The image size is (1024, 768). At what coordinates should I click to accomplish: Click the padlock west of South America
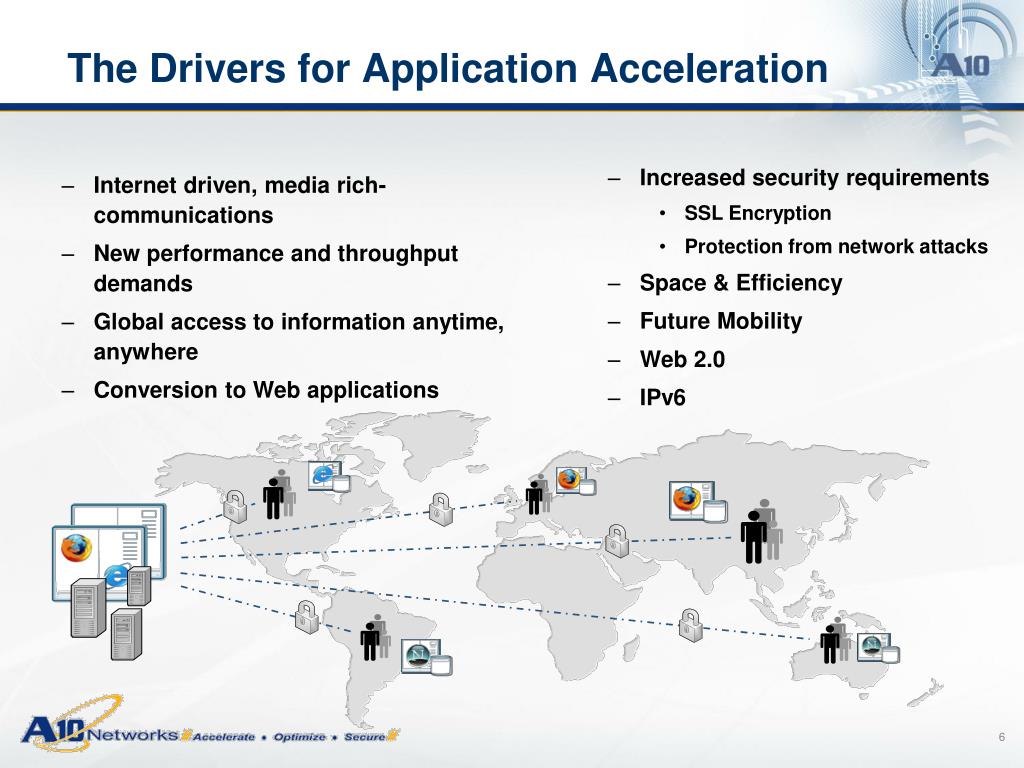point(307,617)
